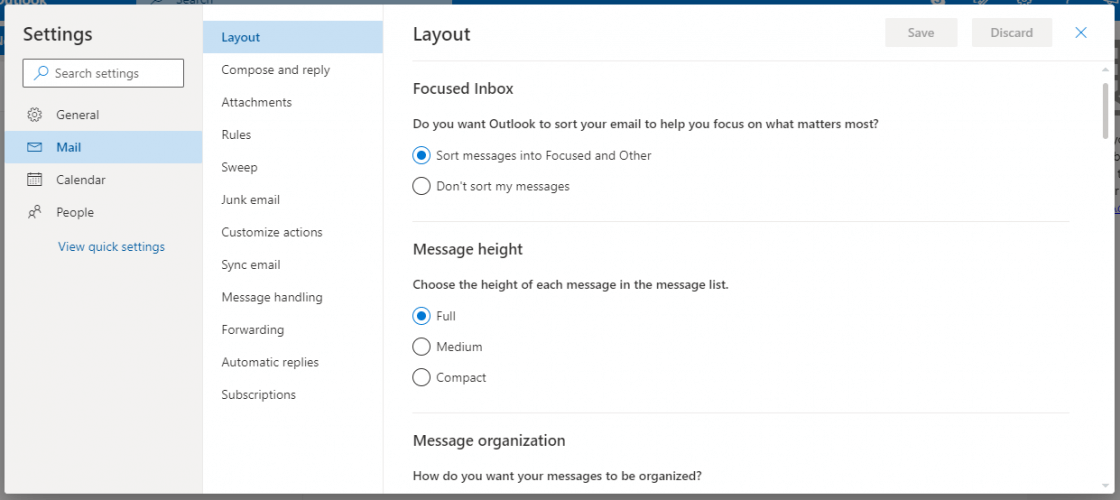Open Attachments settings
Screen dimensions: 1120x500
[x=293, y=102]
